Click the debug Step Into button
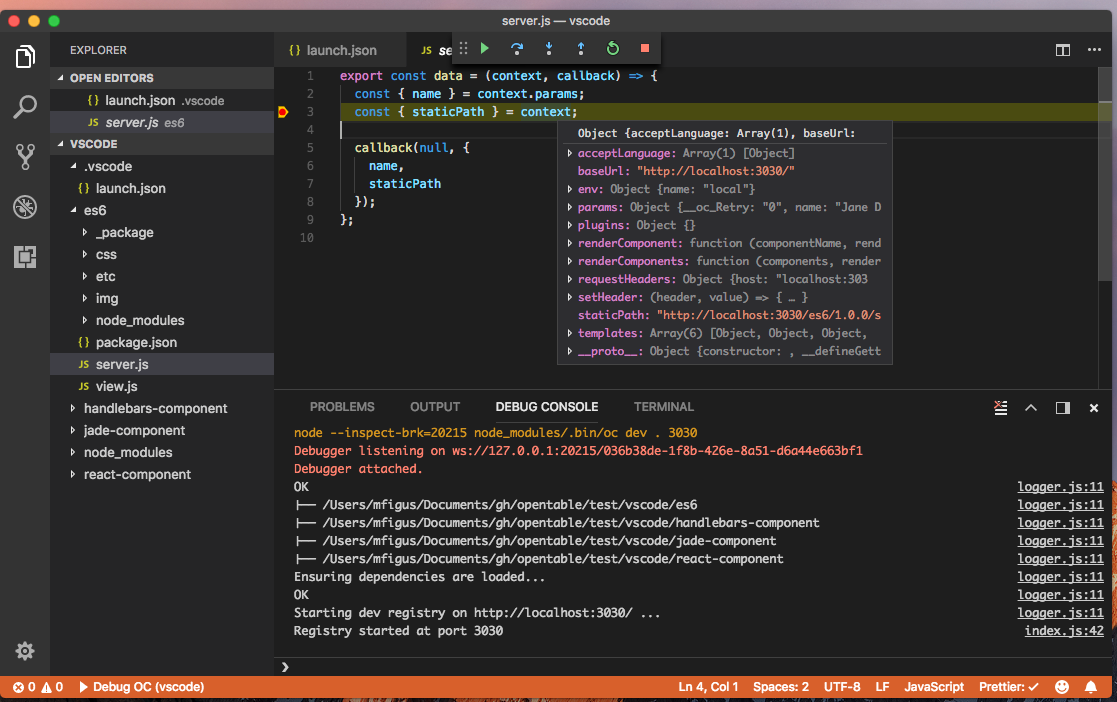The width and height of the screenshot is (1117, 702). point(549,48)
